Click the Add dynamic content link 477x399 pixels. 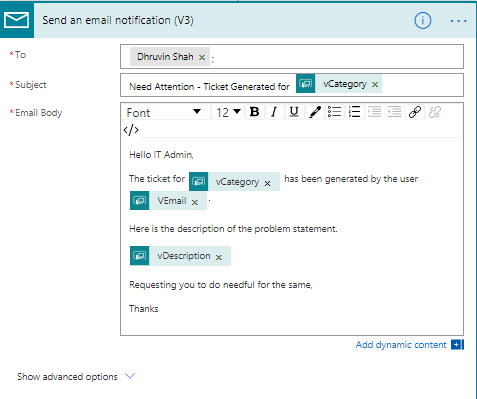(401, 345)
